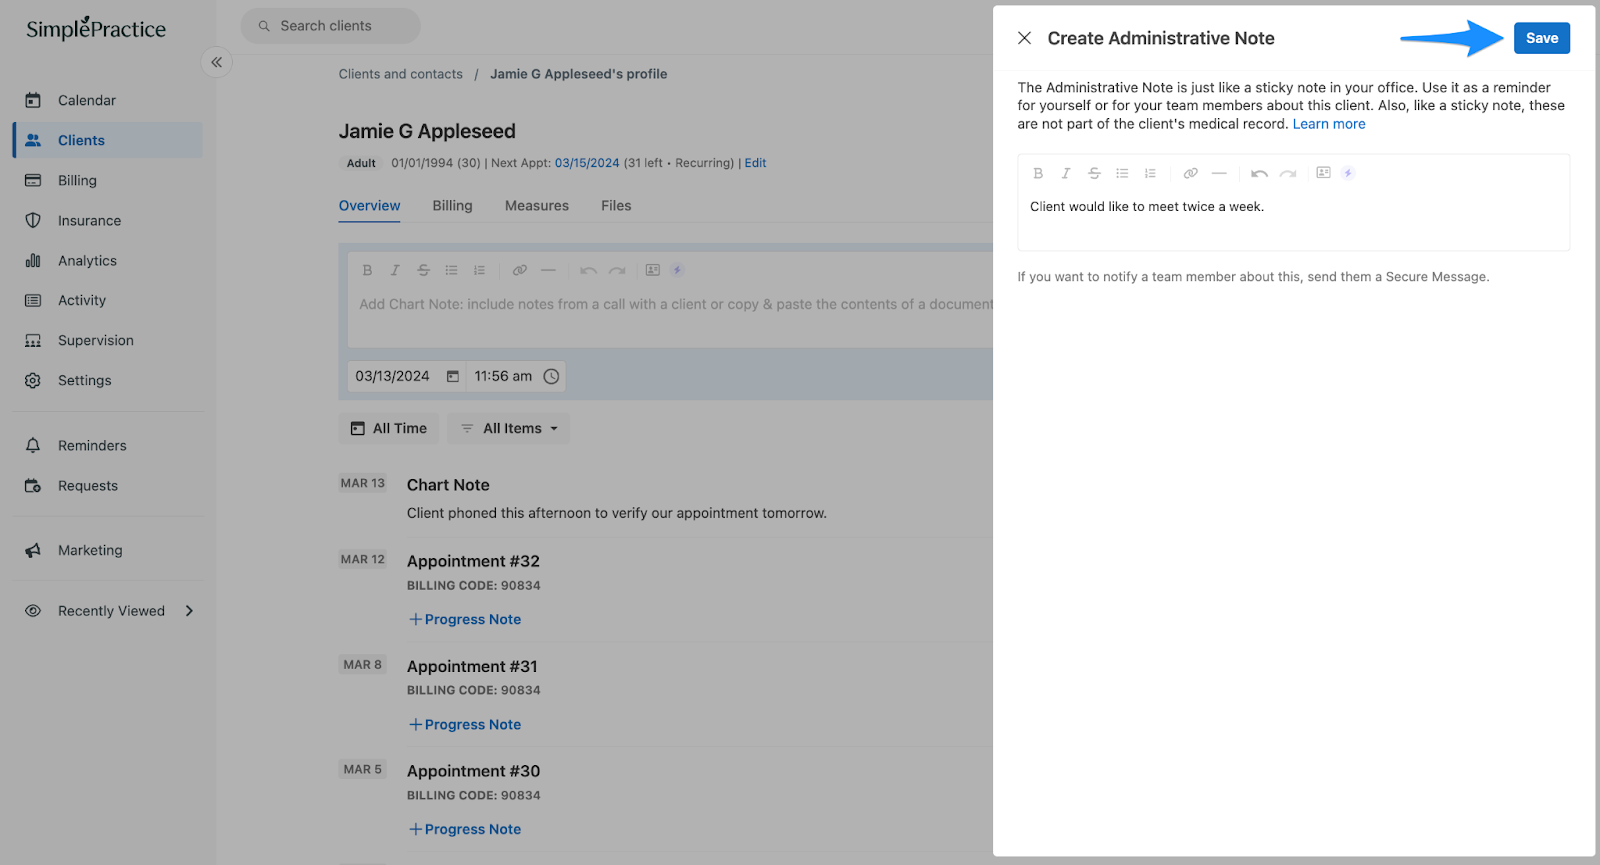1600x865 pixels.
Task: Open the clock picker beside 11:56 am
Action: click(x=551, y=376)
